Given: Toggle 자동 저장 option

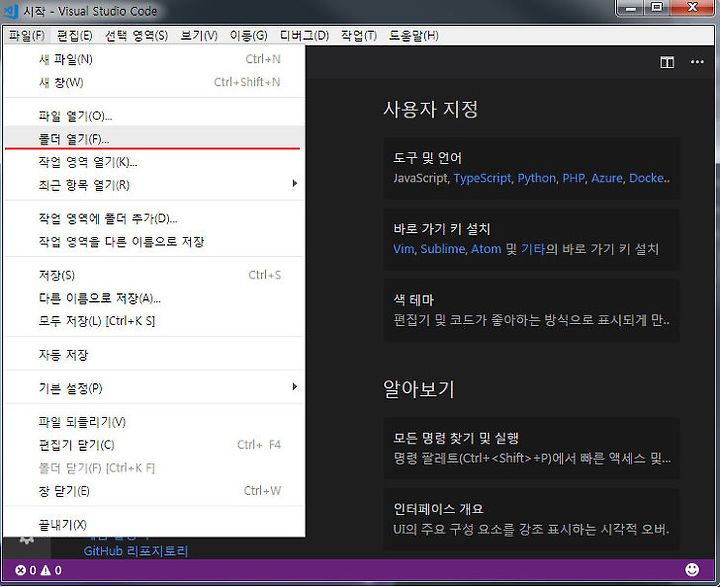Looking at the screenshot, I should click(154, 355).
